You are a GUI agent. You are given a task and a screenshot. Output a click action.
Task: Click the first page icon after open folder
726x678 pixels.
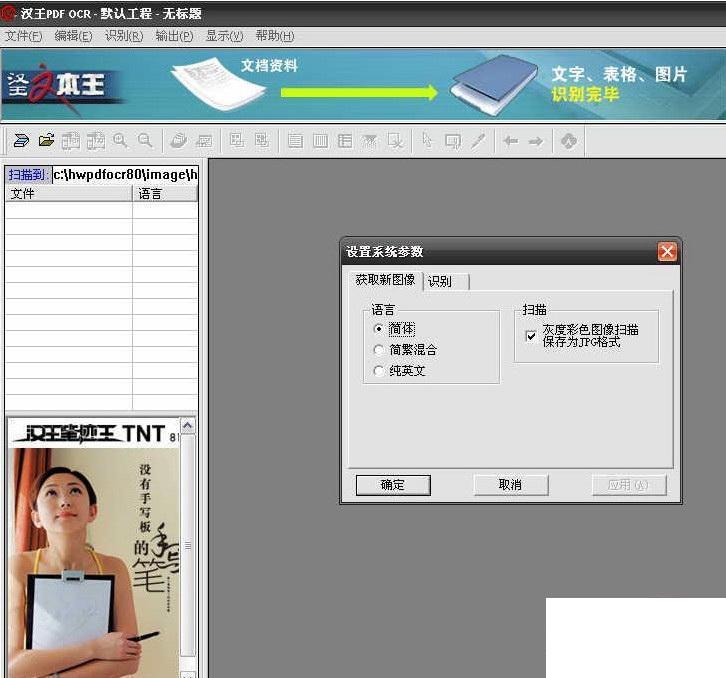[71, 140]
